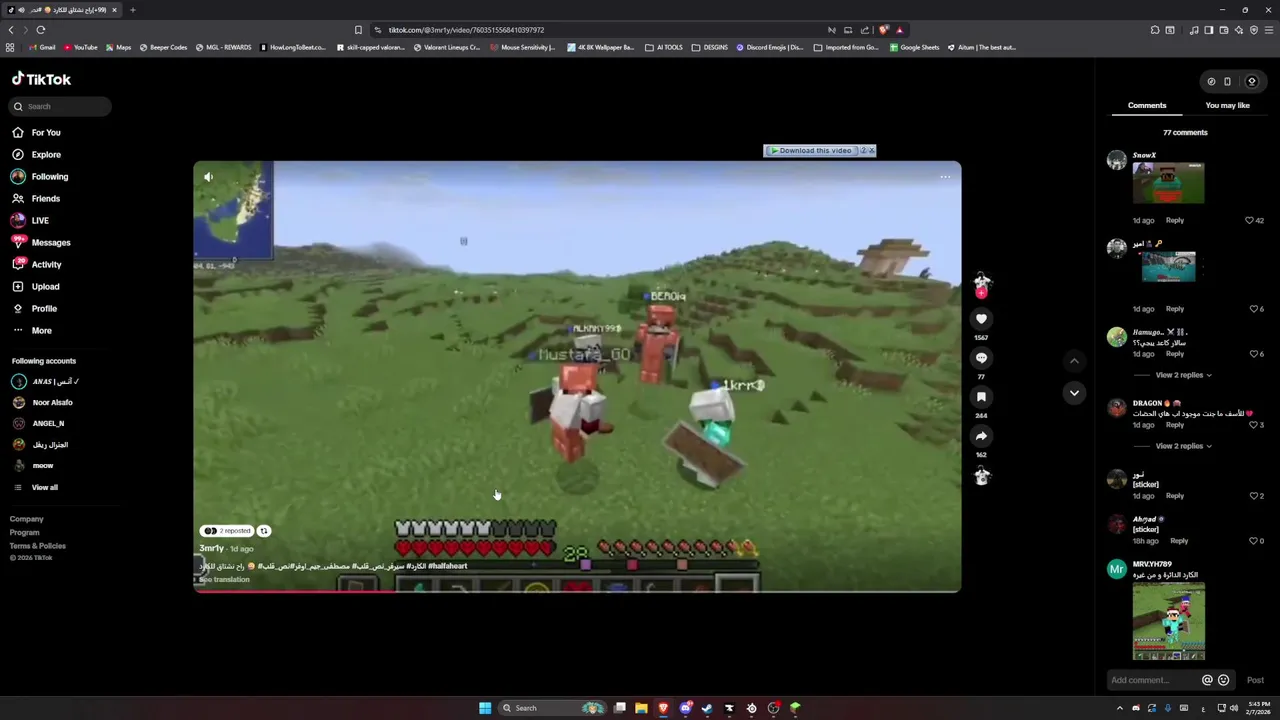Screen dimensions: 1280x720
Task: Go to the next video arrow
Action: (1074, 393)
